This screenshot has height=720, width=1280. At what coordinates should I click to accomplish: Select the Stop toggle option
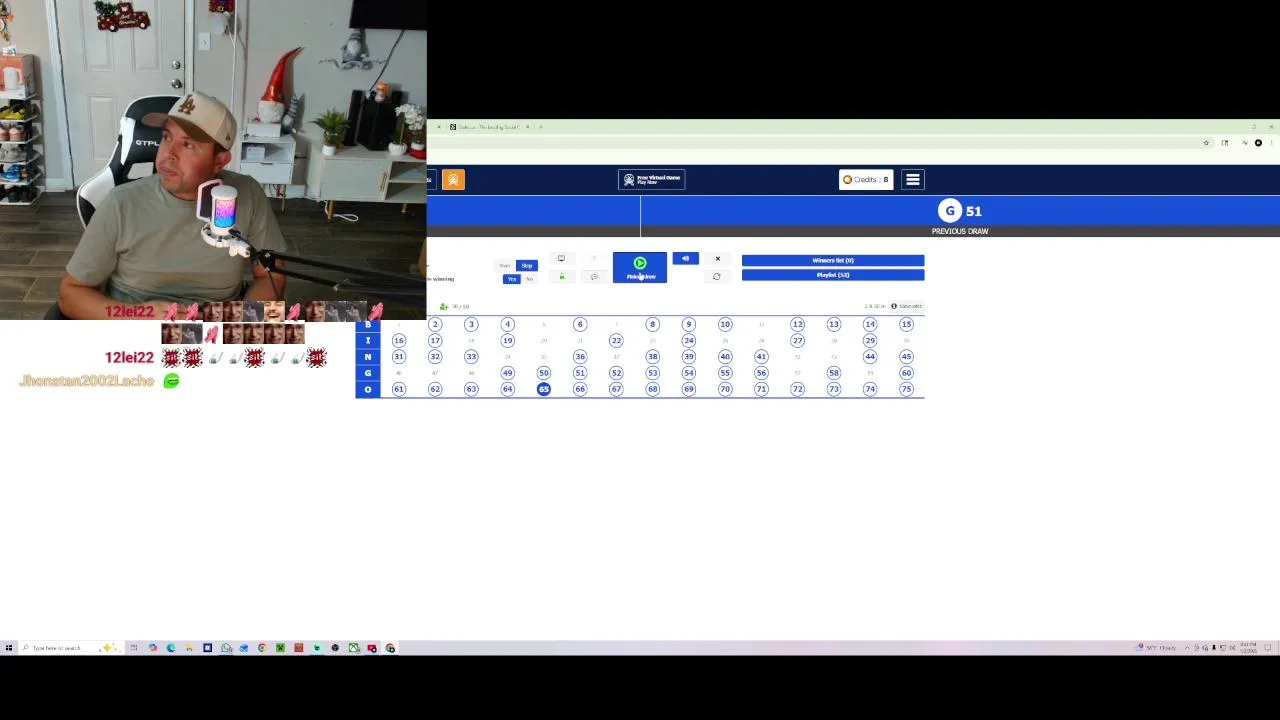527,265
